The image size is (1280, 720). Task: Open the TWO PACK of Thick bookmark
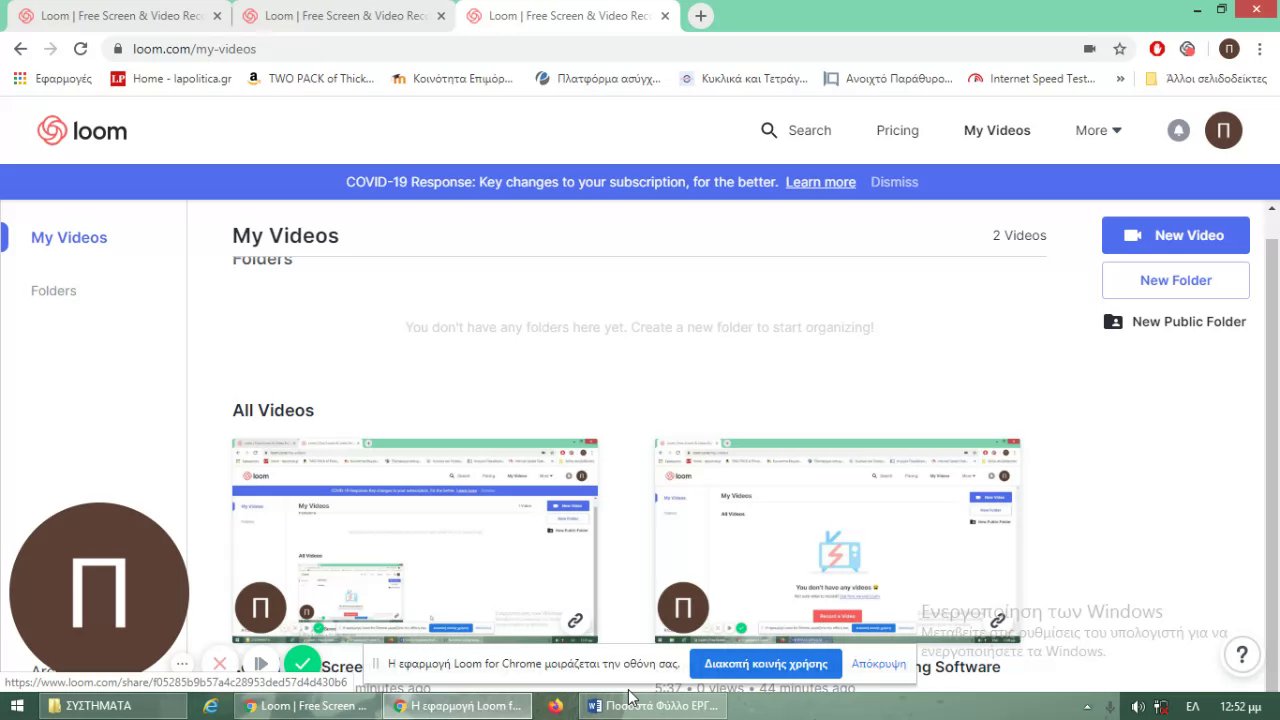click(x=309, y=78)
